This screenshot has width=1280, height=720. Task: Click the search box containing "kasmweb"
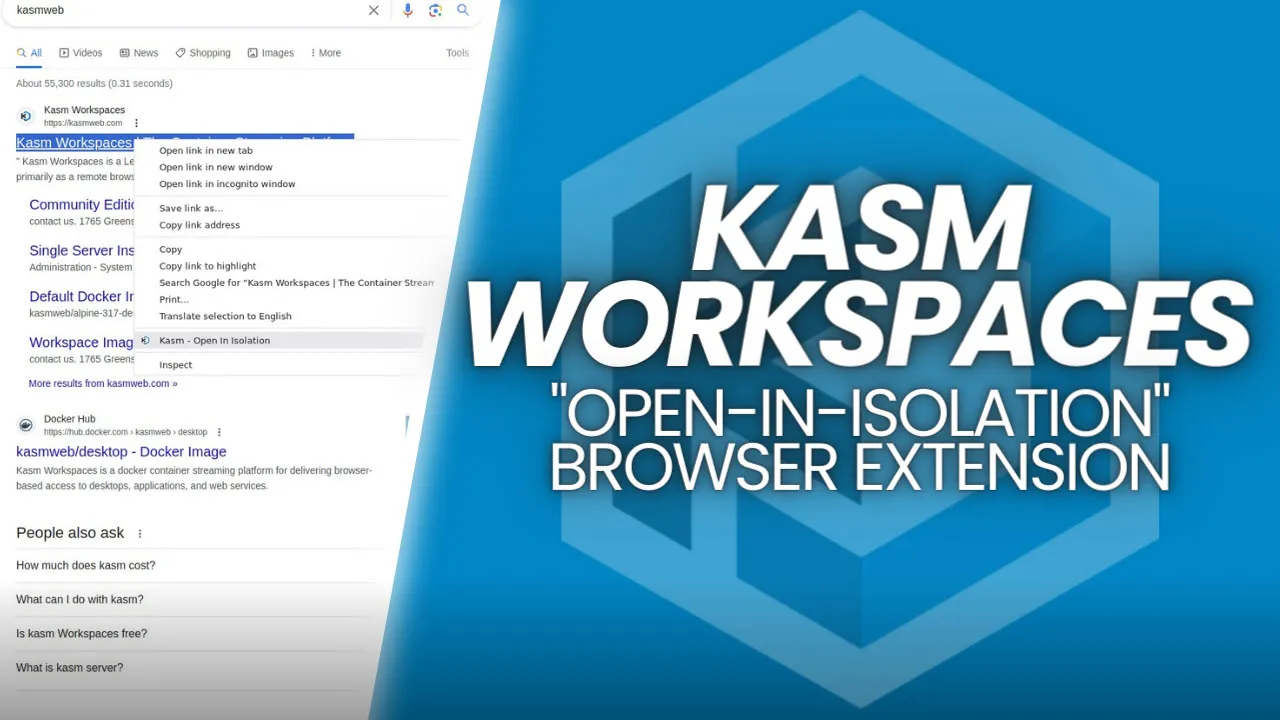(x=180, y=10)
